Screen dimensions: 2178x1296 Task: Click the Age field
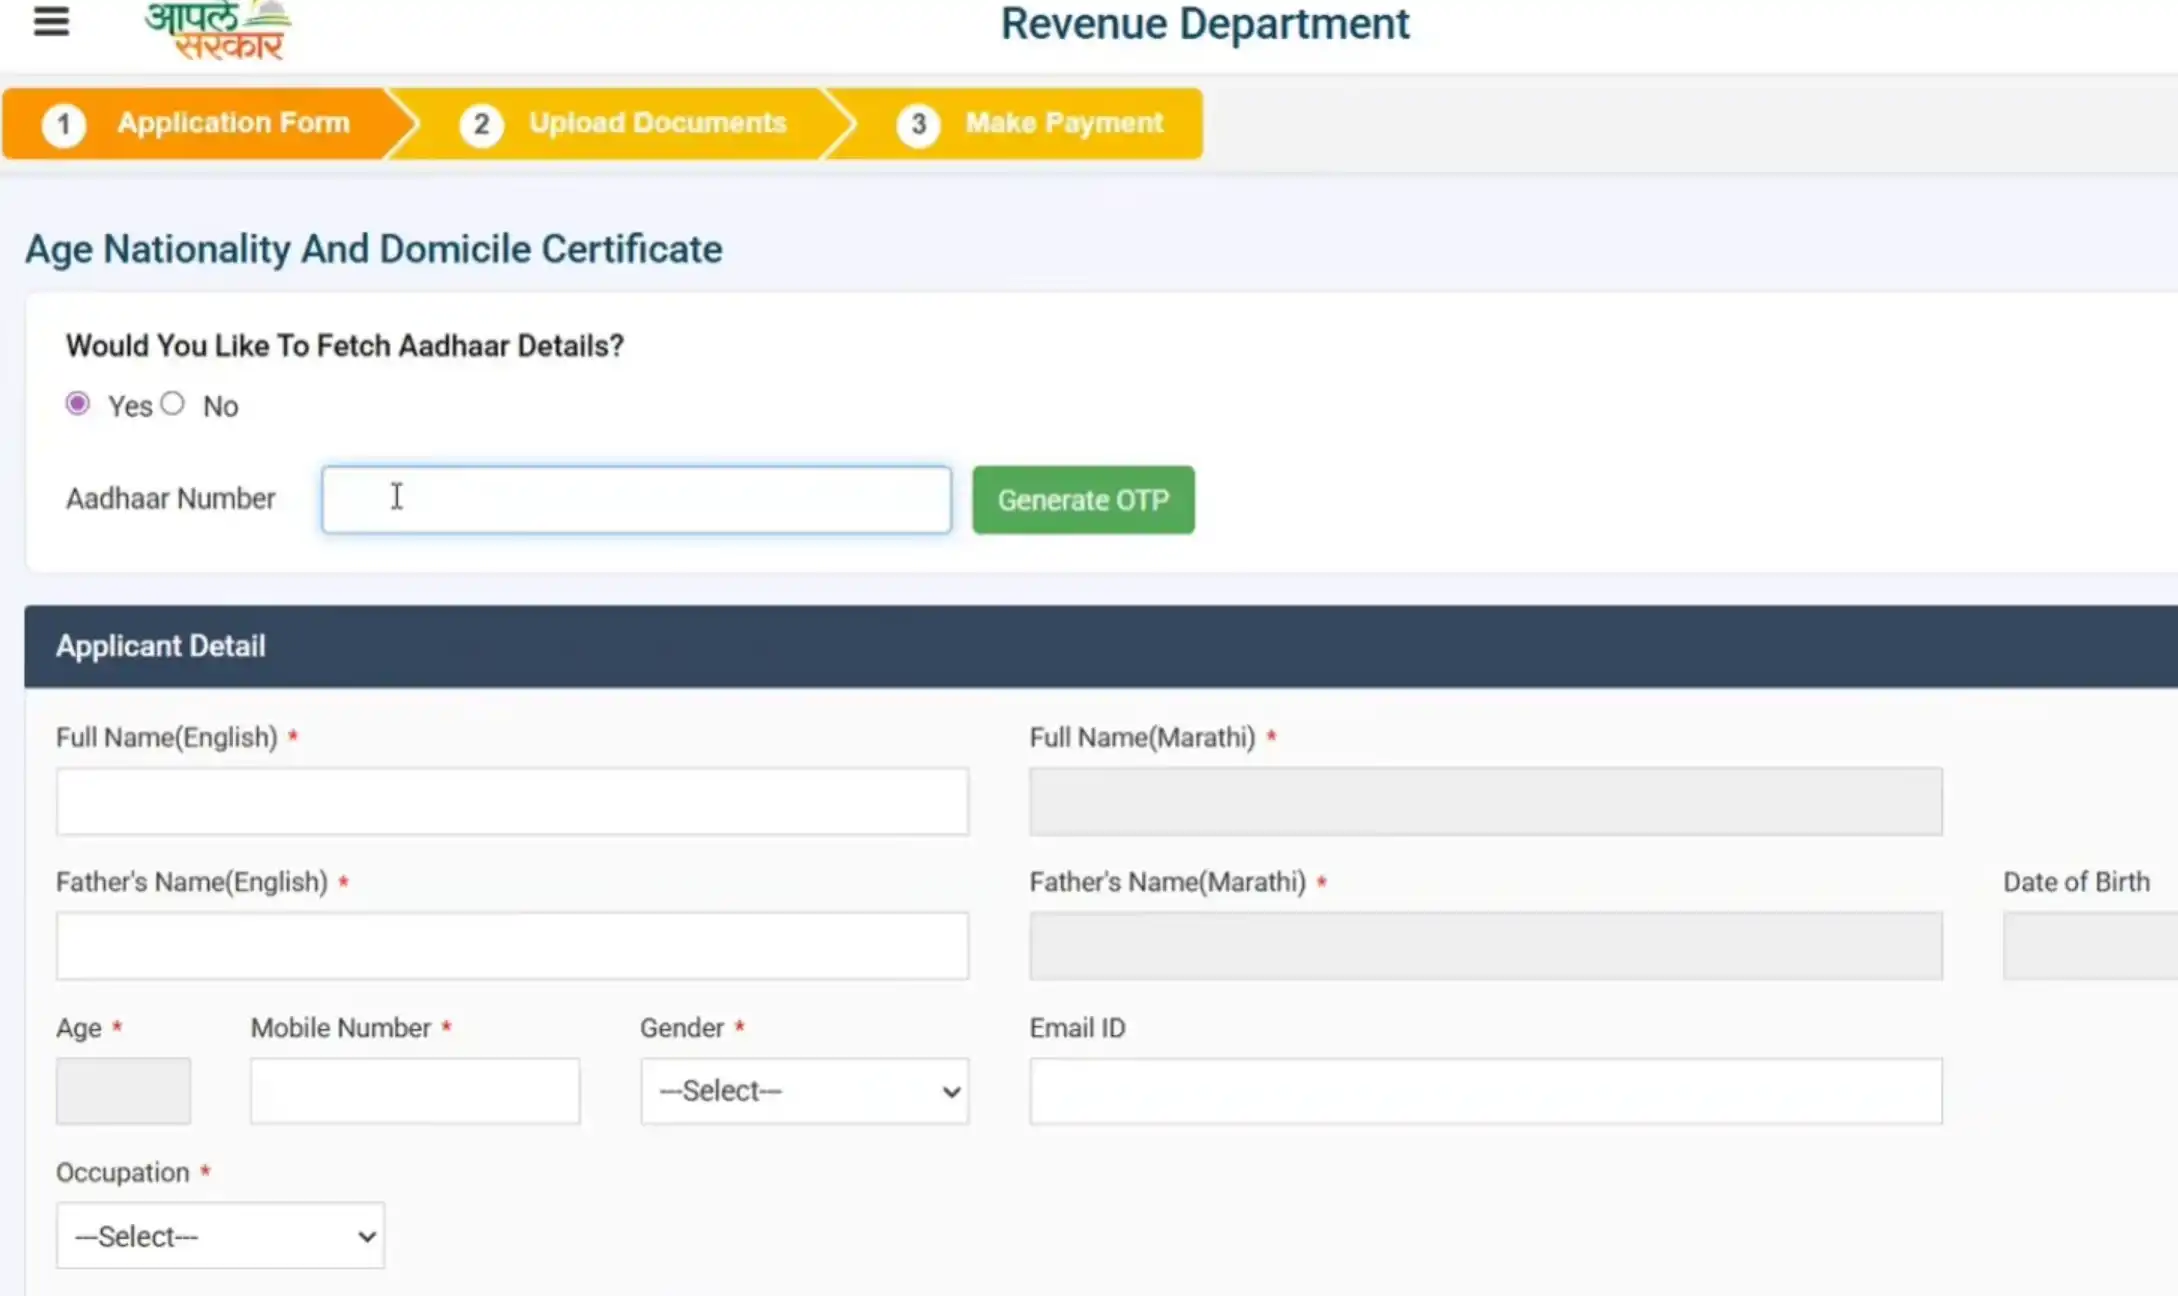point(123,1091)
